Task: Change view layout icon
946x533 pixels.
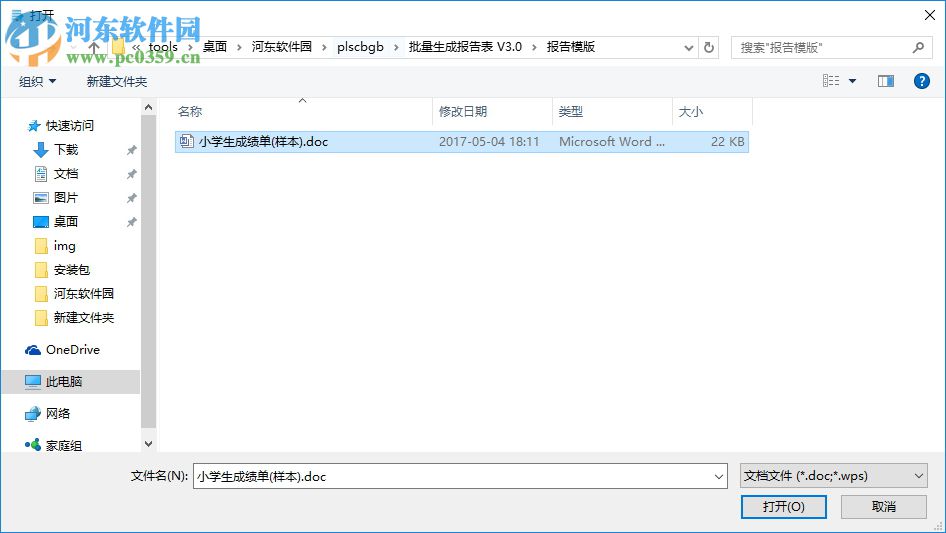Action: [831, 81]
